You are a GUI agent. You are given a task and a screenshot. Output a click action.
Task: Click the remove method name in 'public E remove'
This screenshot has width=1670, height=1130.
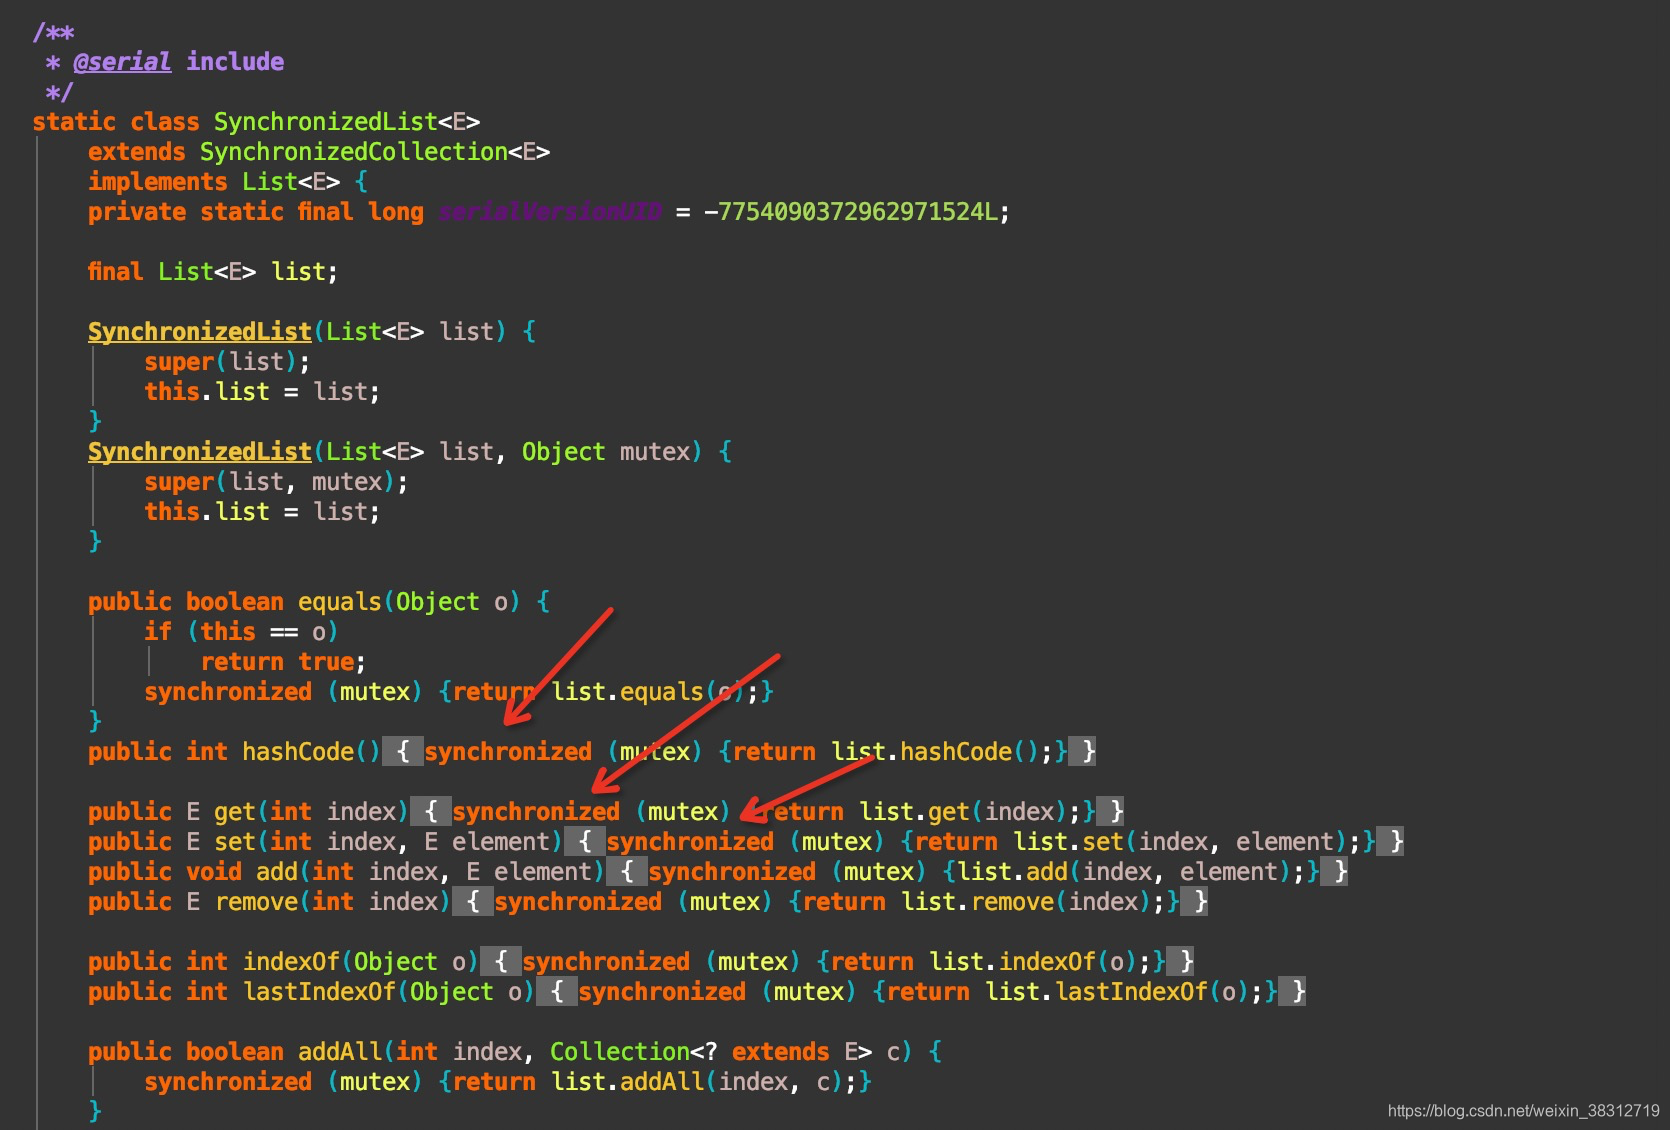(257, 902)
